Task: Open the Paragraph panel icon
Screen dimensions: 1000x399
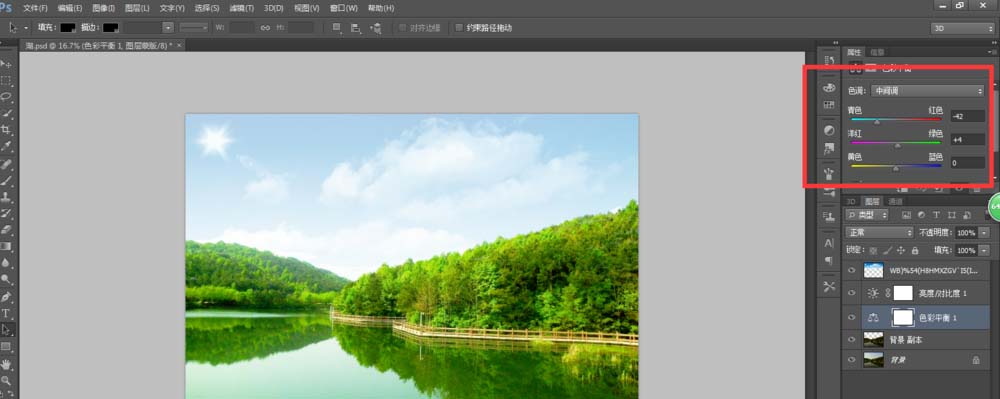Action: click(x=828, y=260)
